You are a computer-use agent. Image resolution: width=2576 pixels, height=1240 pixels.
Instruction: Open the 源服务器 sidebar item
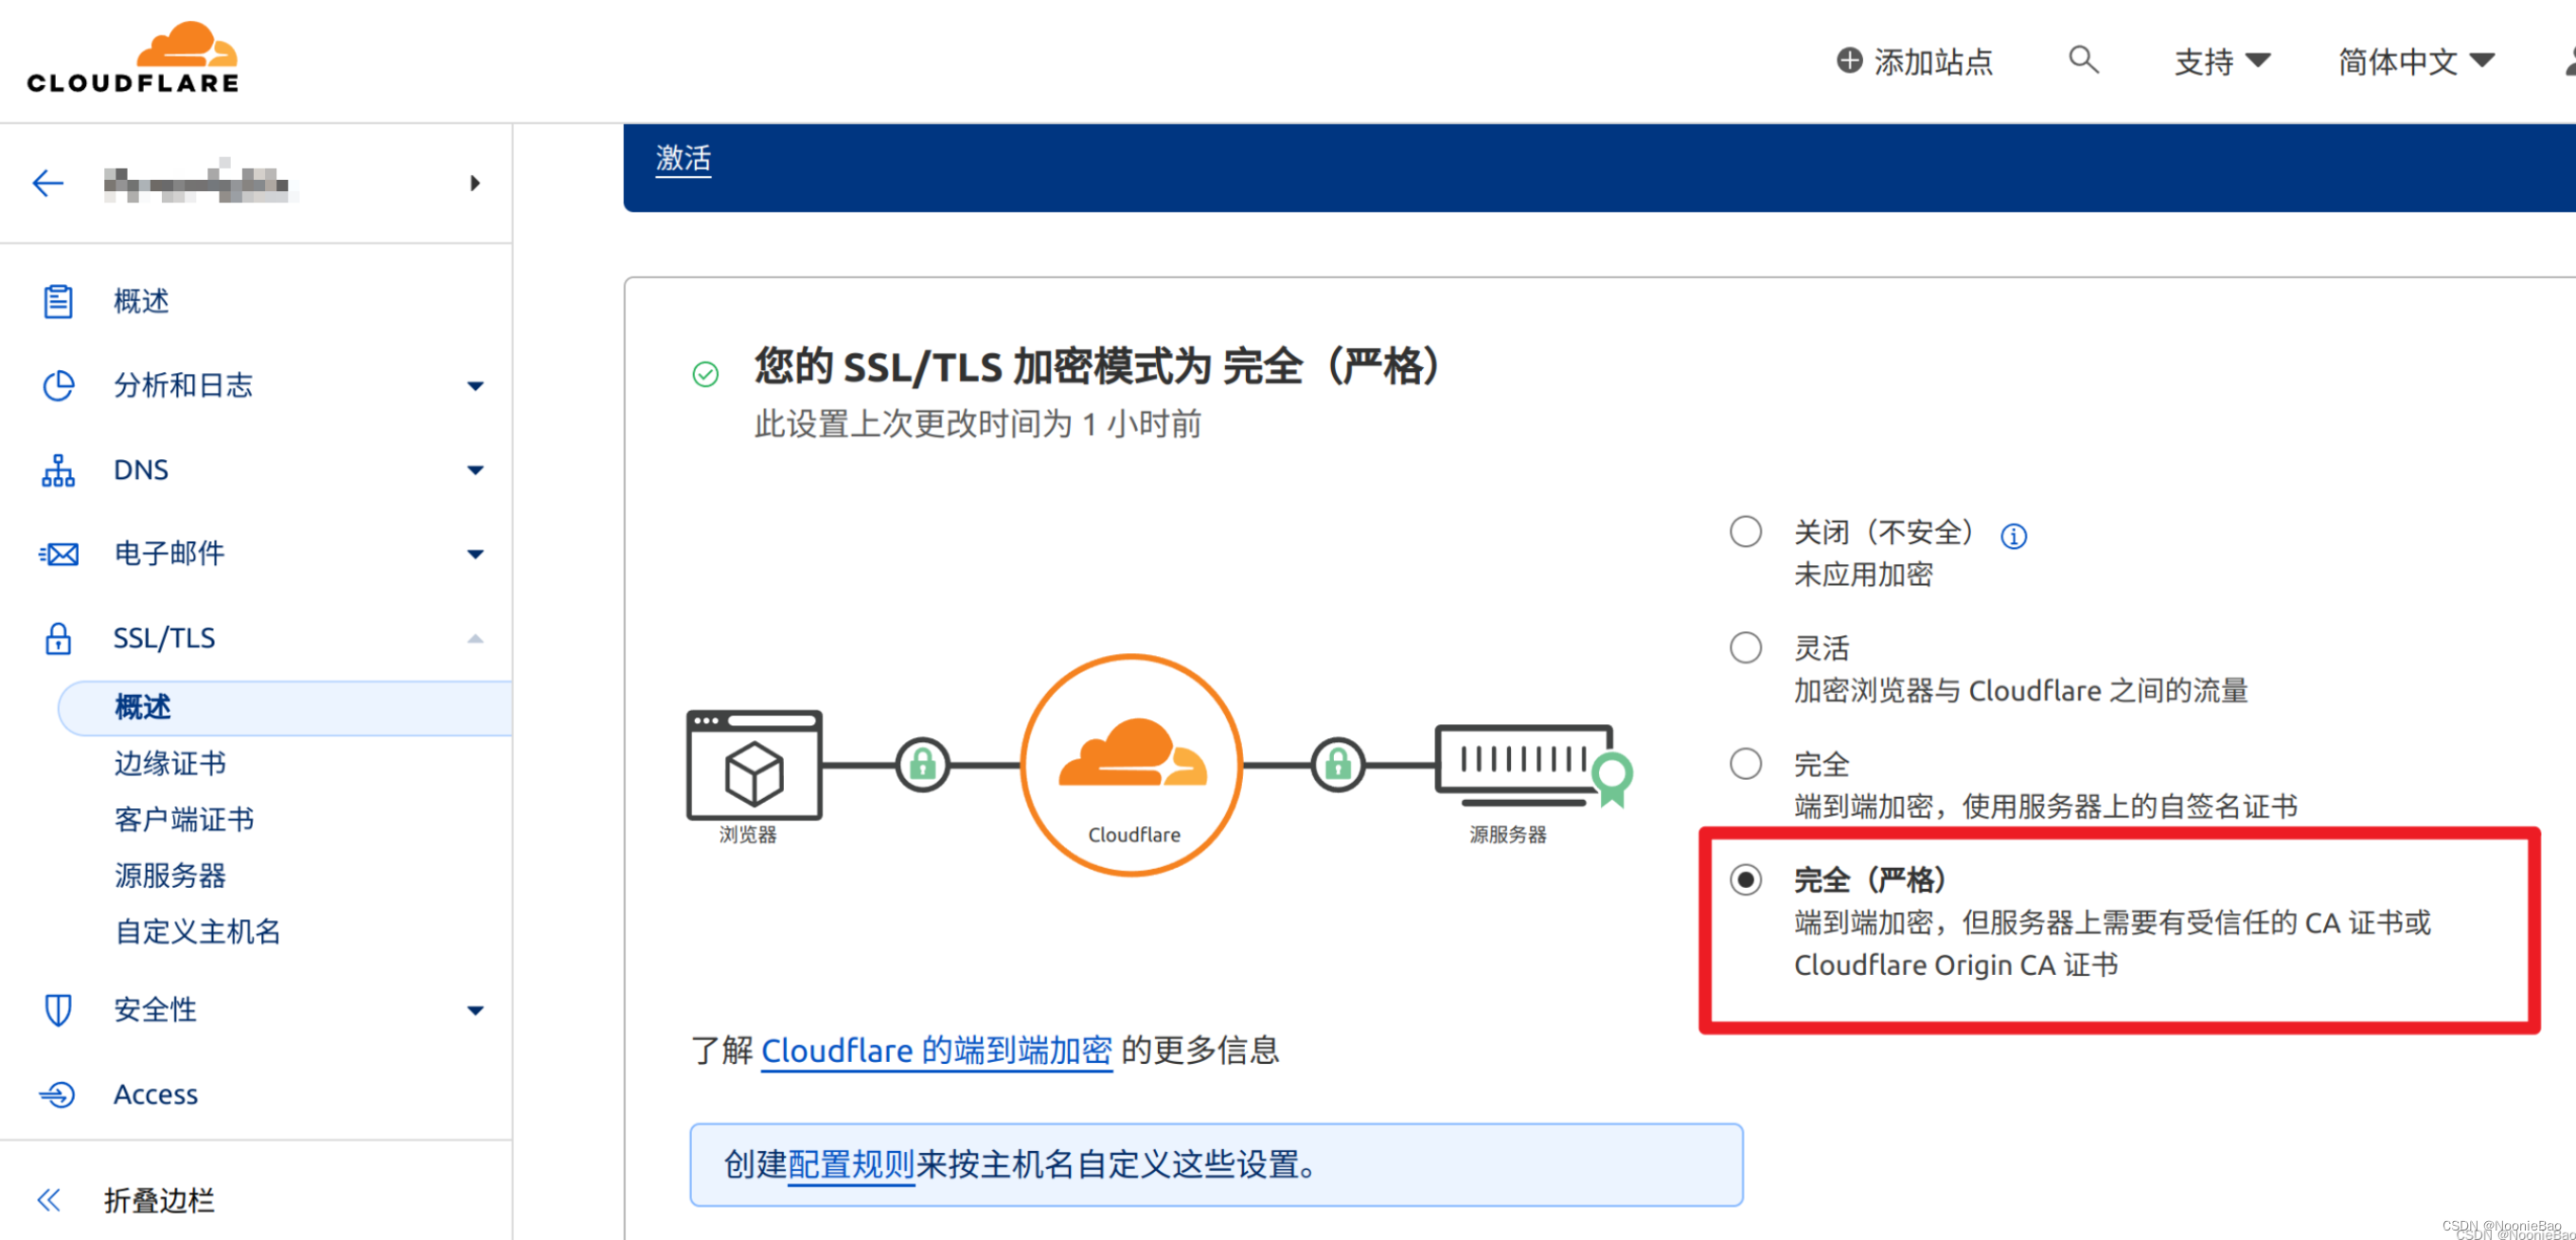pos(170,875)
